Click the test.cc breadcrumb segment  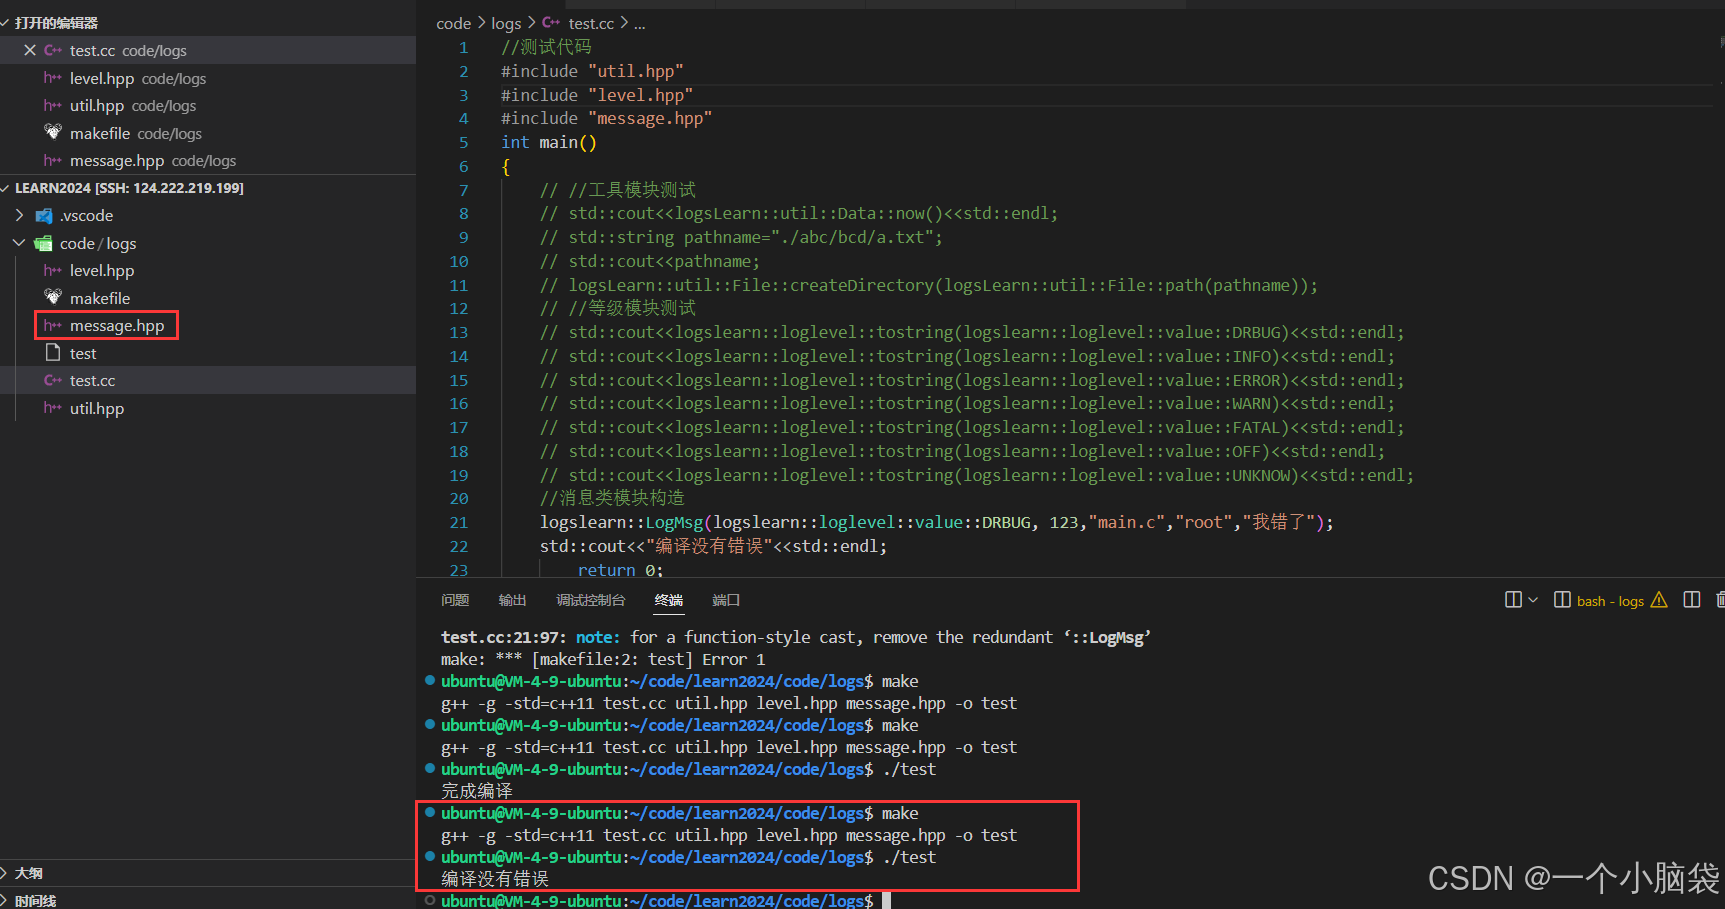(591, 23)
